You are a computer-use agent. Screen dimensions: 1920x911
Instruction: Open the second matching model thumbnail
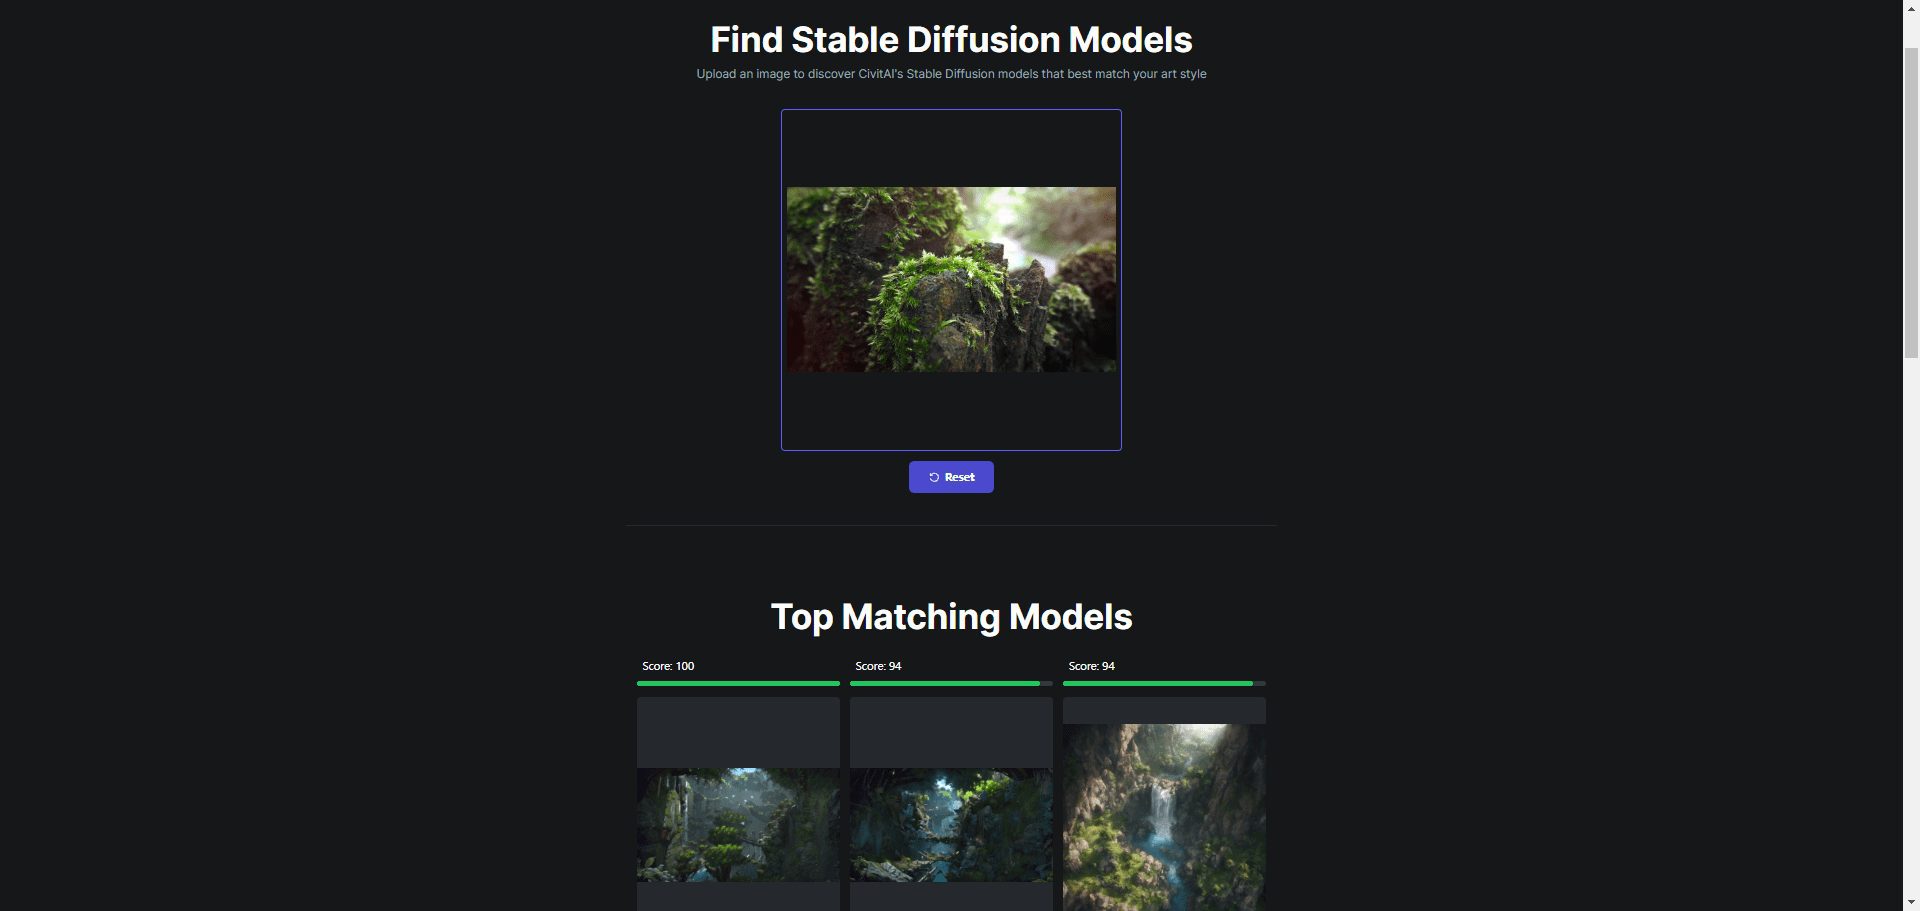tap(951, 825)
